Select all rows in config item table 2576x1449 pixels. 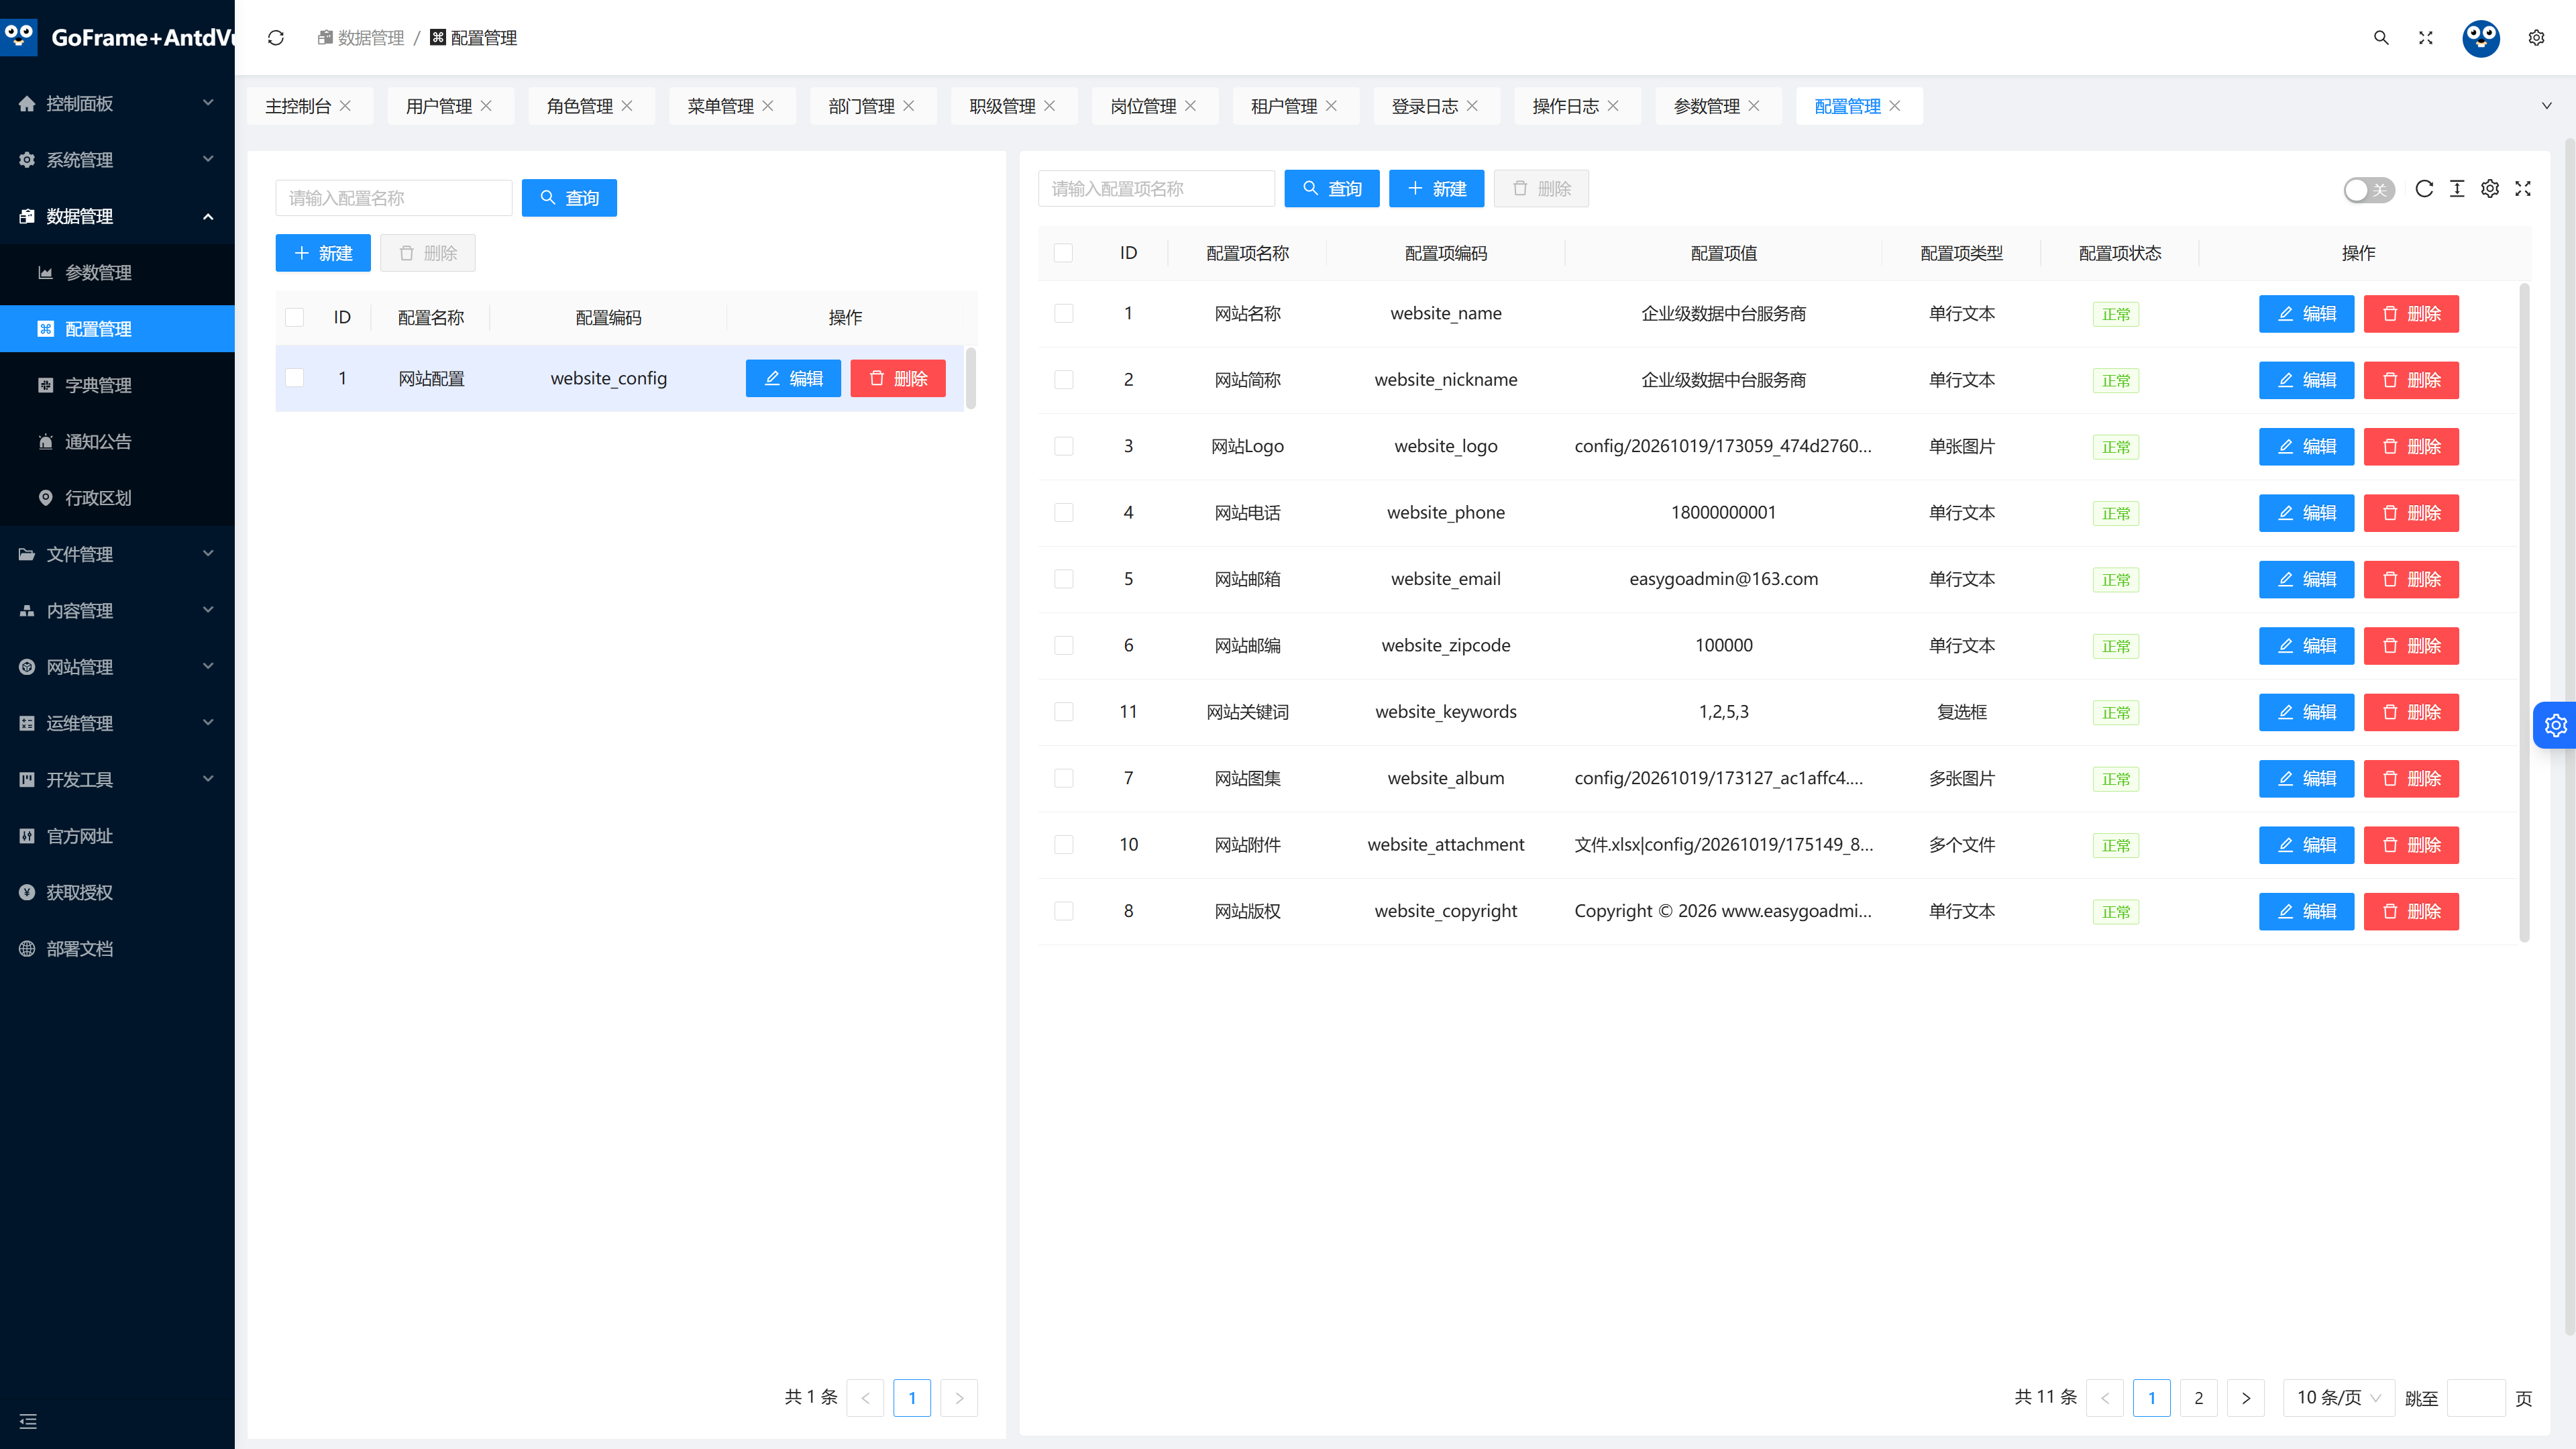1063,253
